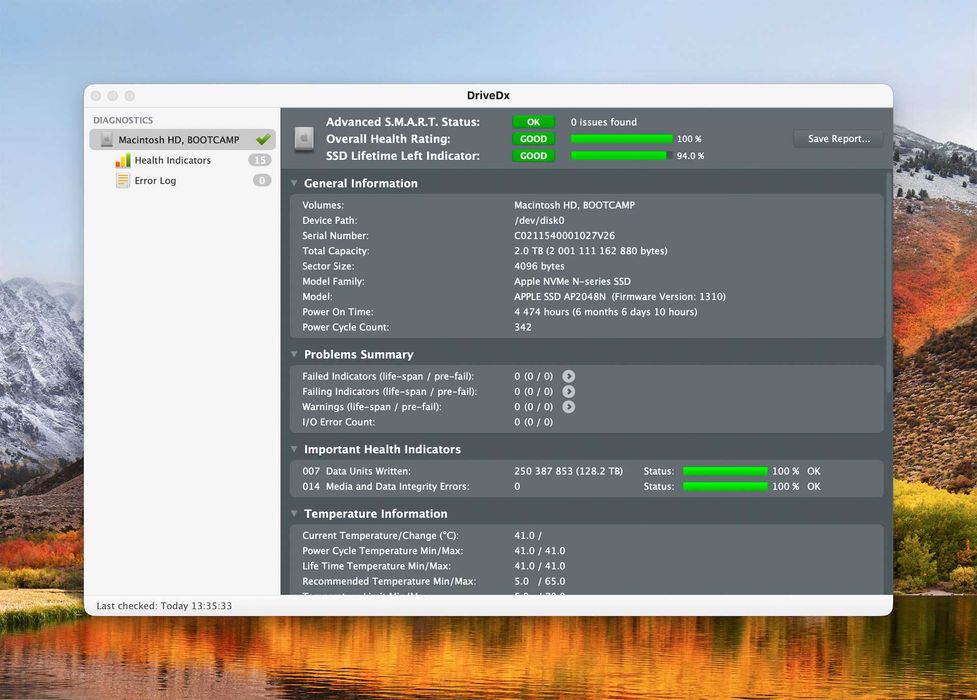This screenshot has width=977, height=700.
Task: Open Failed Indicators details arrow
Action: (x=568, y=376)
